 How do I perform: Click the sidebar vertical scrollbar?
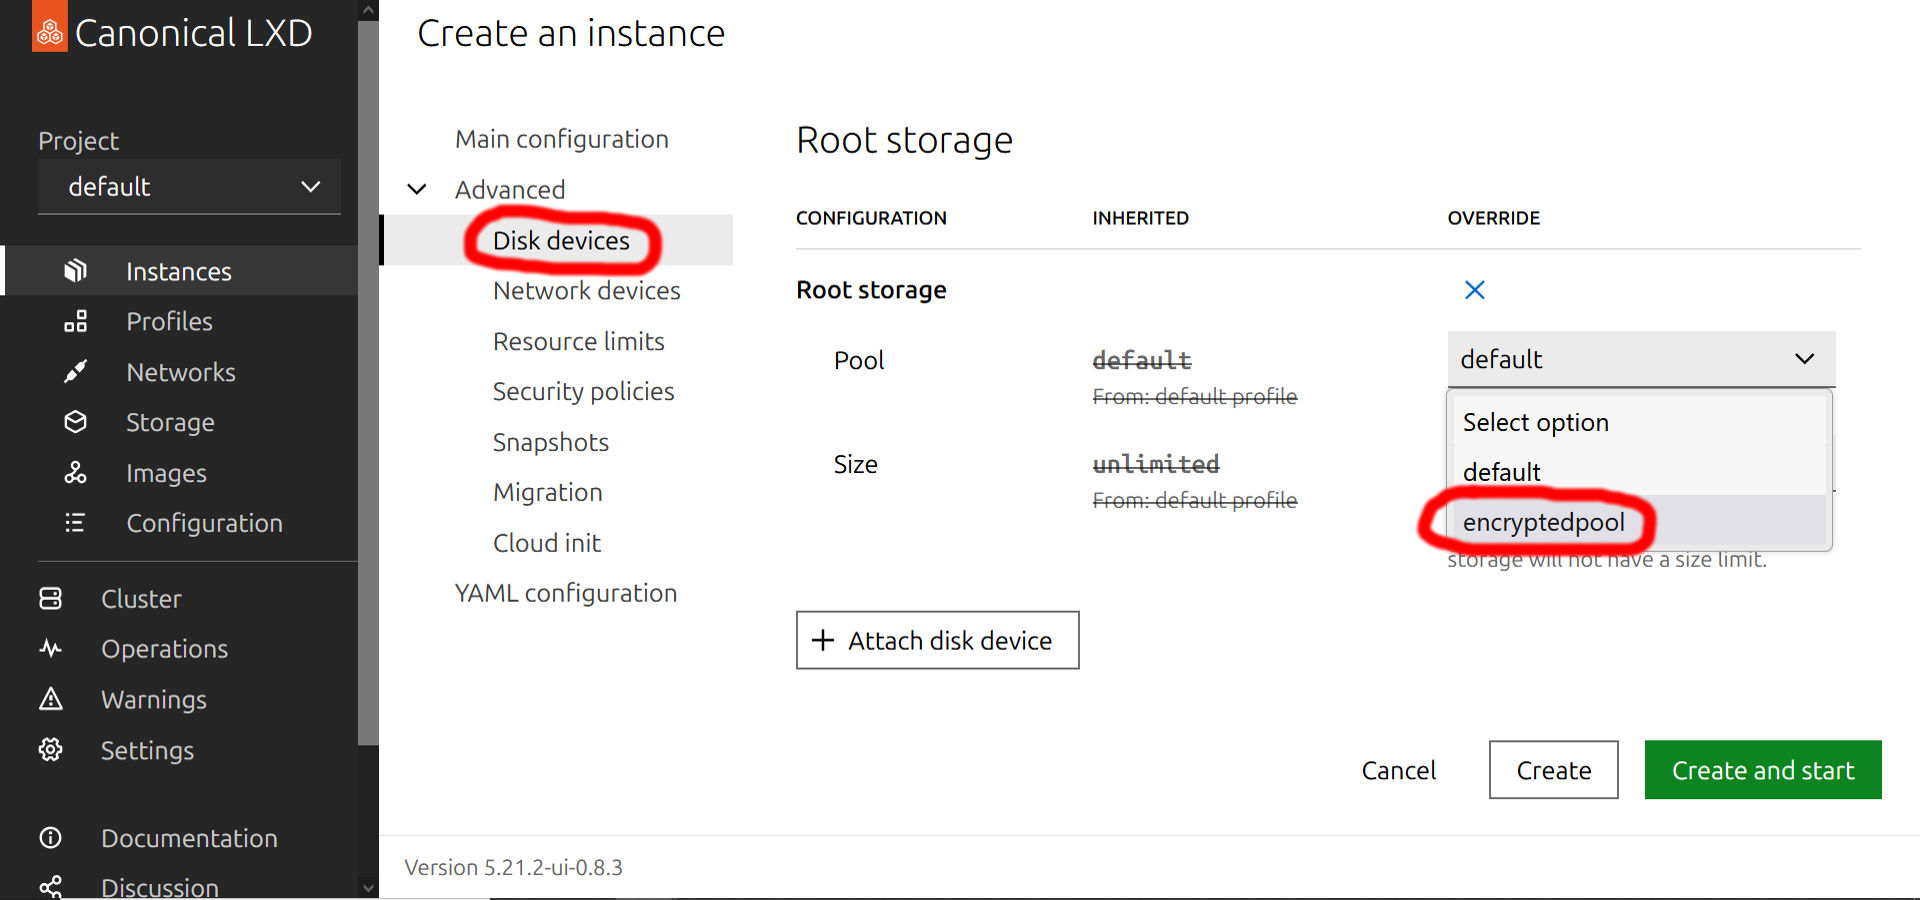pyautogui.click(x=368, y=384)
